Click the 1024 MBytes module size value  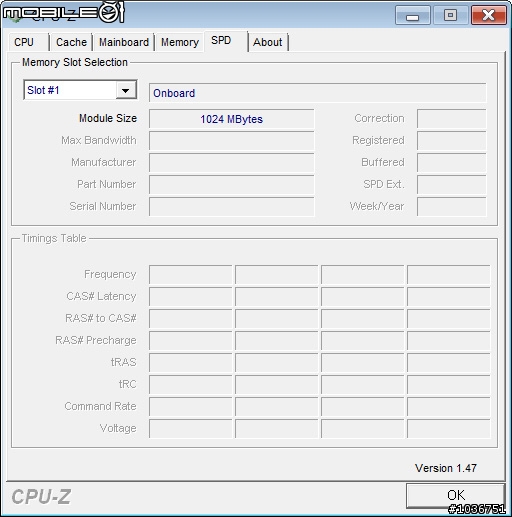click(231, 119)
